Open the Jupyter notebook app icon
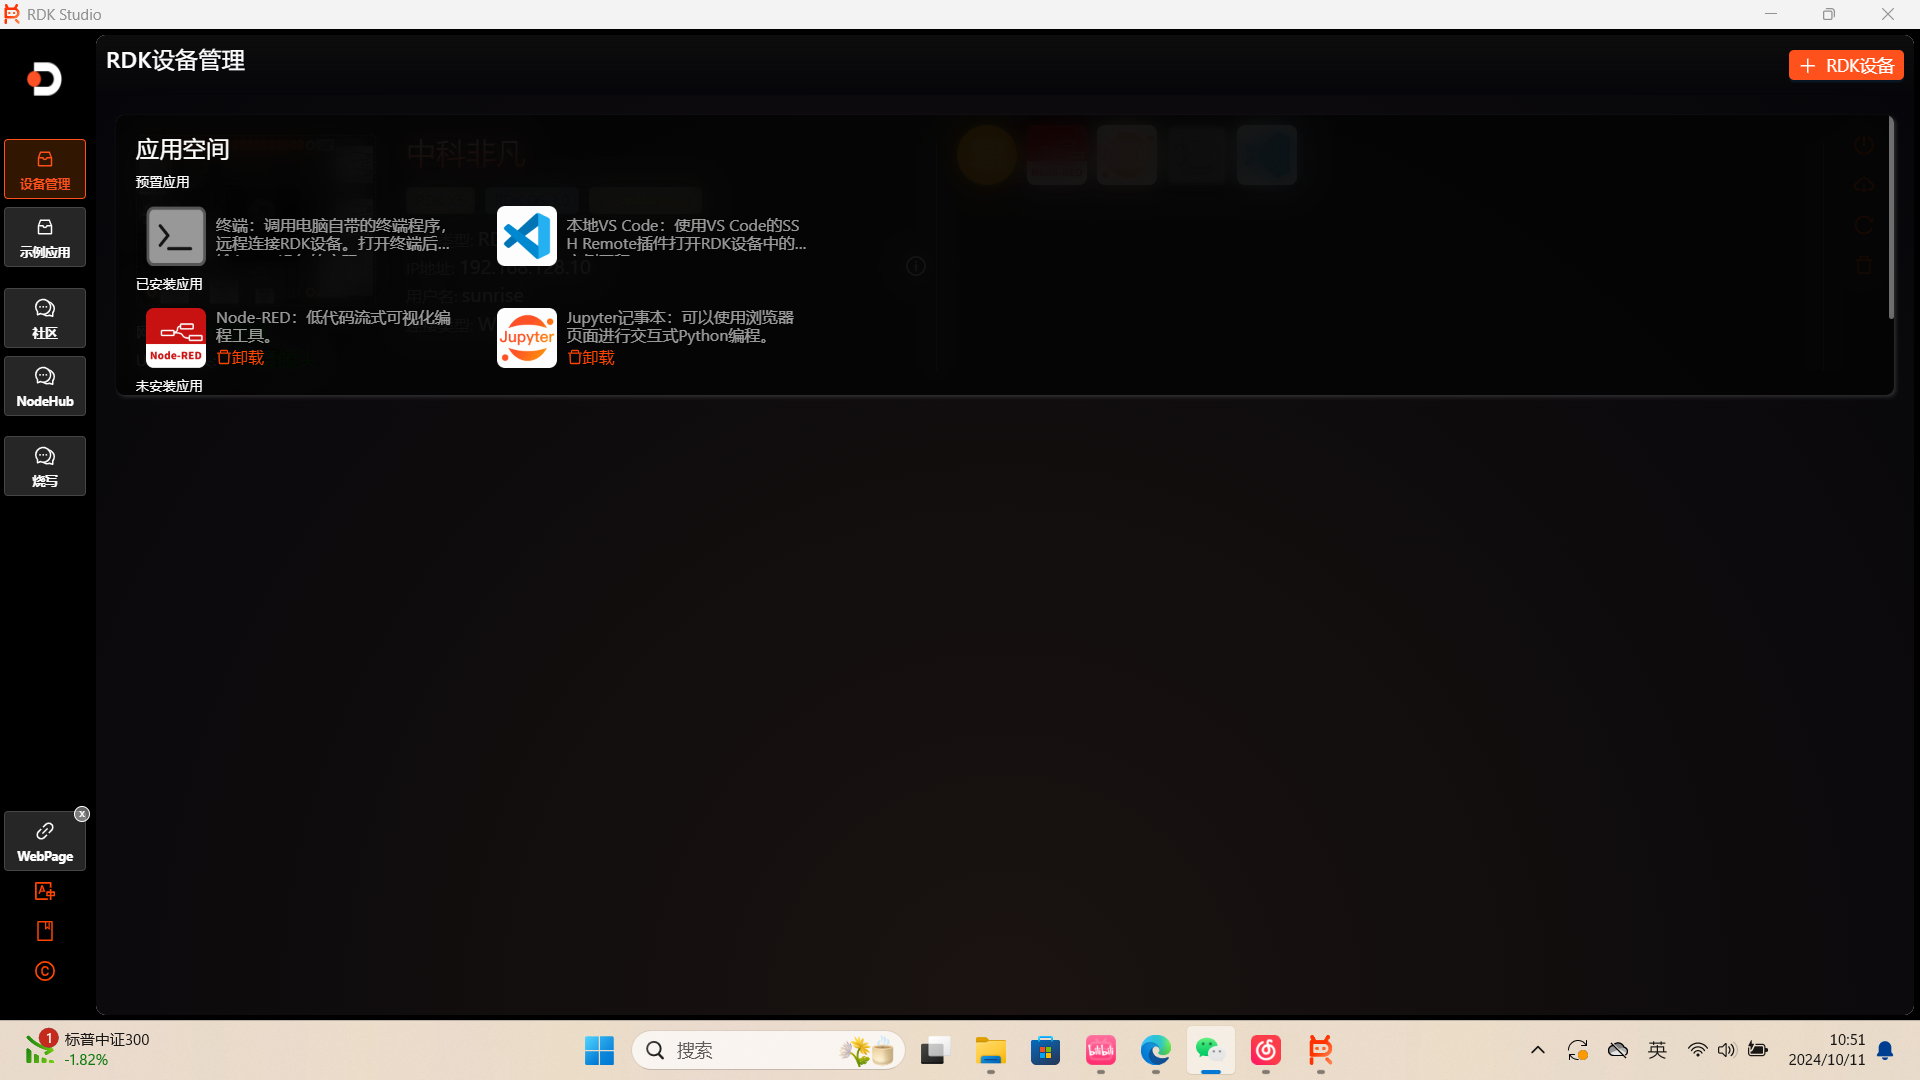 pos(527,338)
